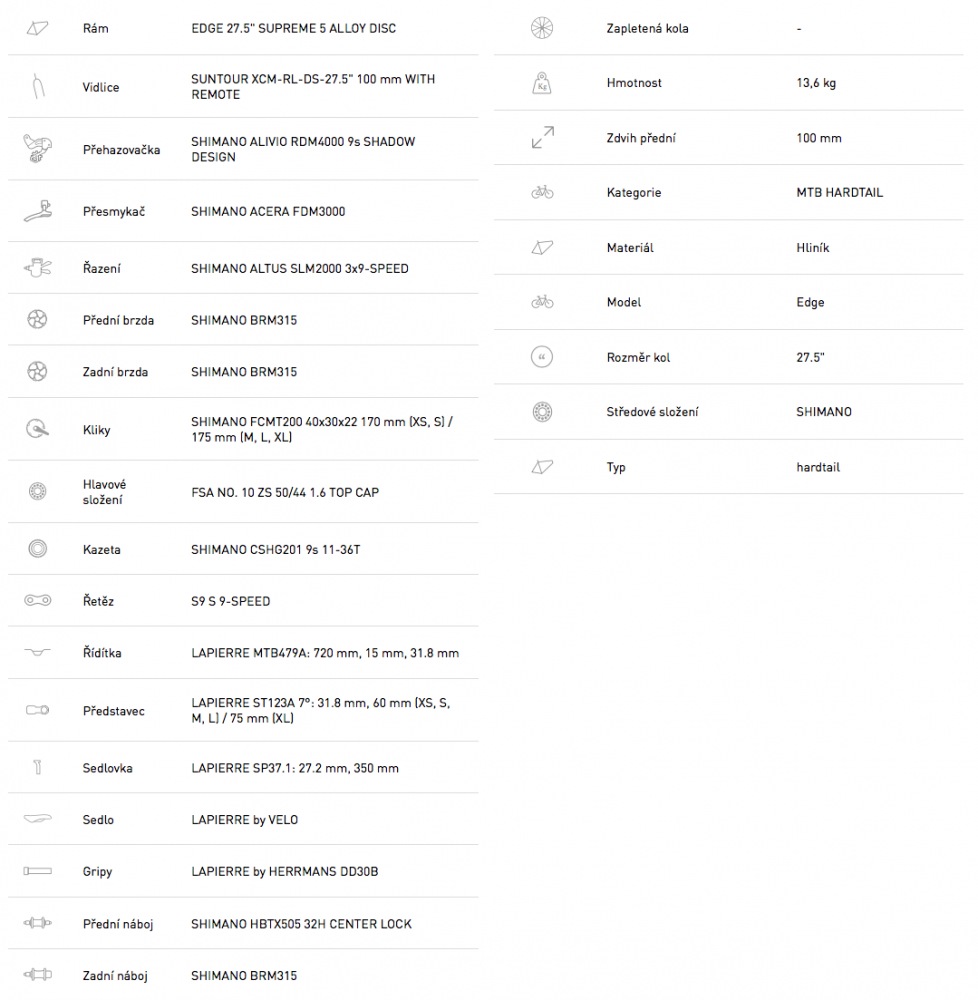Click the hub icon beside Přední náboj

[x=38, y=922]
